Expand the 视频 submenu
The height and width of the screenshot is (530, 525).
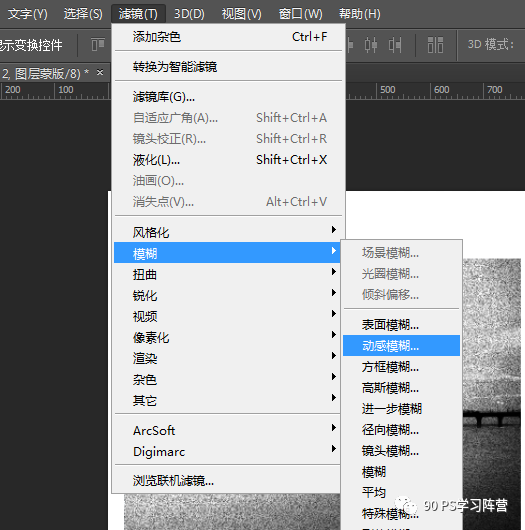click(x=227, y=316)
